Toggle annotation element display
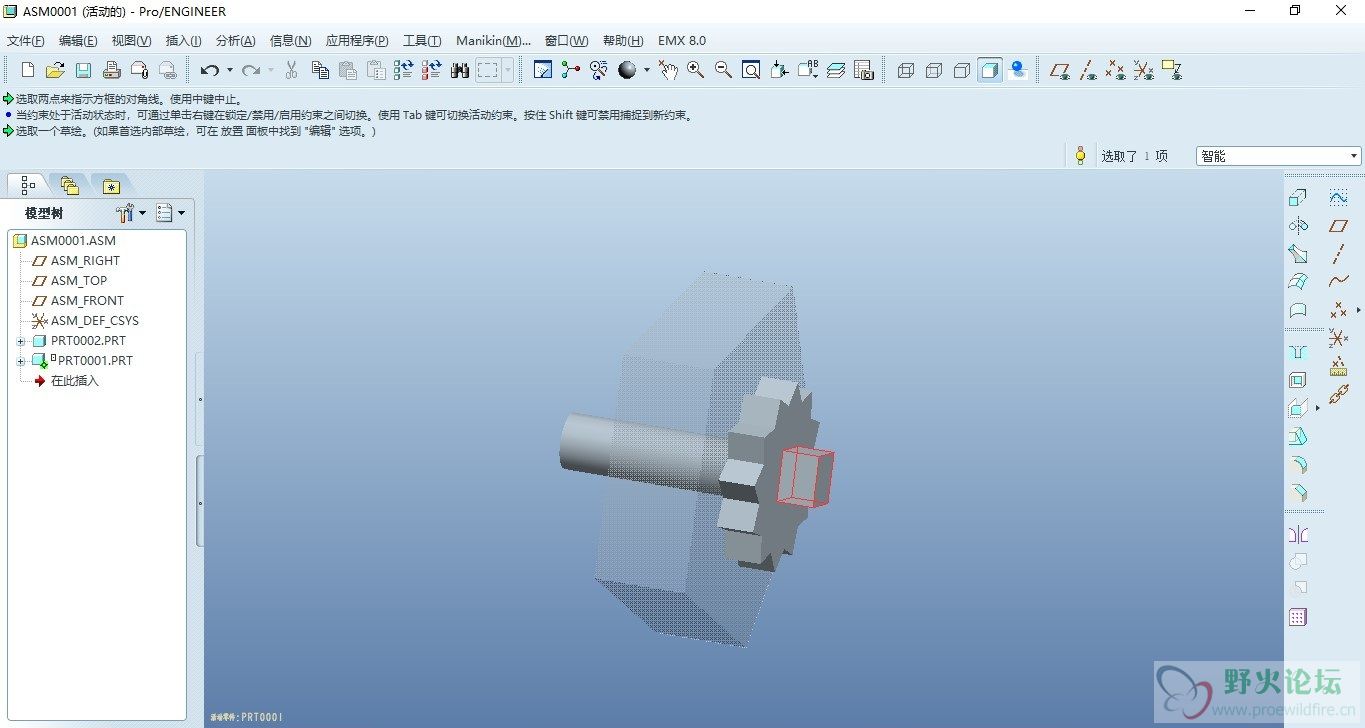This screenshot has height=728, width=1365. (1172, 70)
